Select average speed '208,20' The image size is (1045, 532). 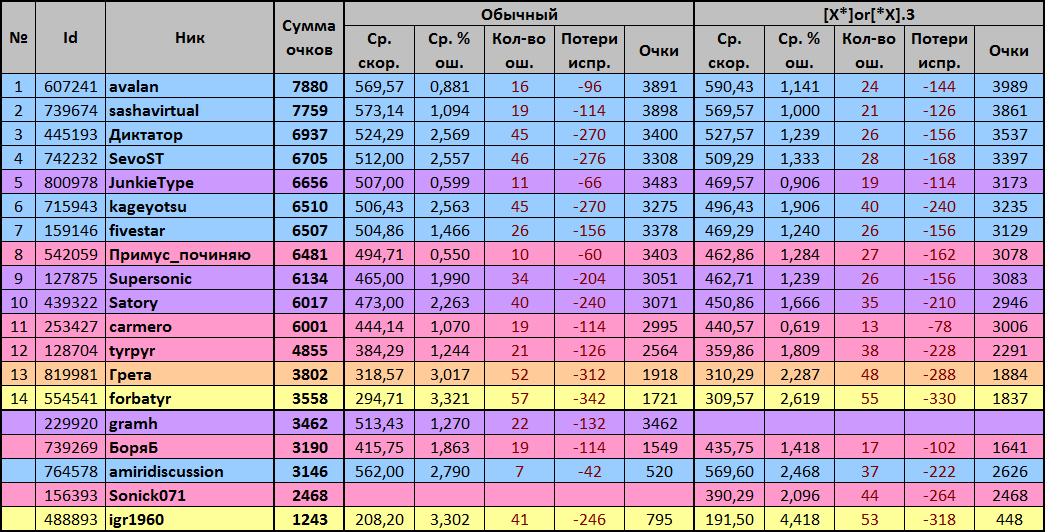click(x=380, y=519)
